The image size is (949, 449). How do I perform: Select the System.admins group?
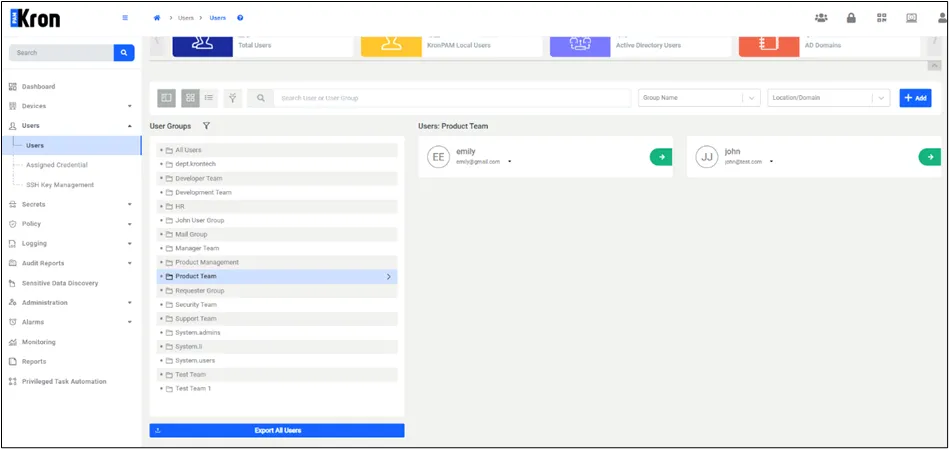(x=277, y=333)
